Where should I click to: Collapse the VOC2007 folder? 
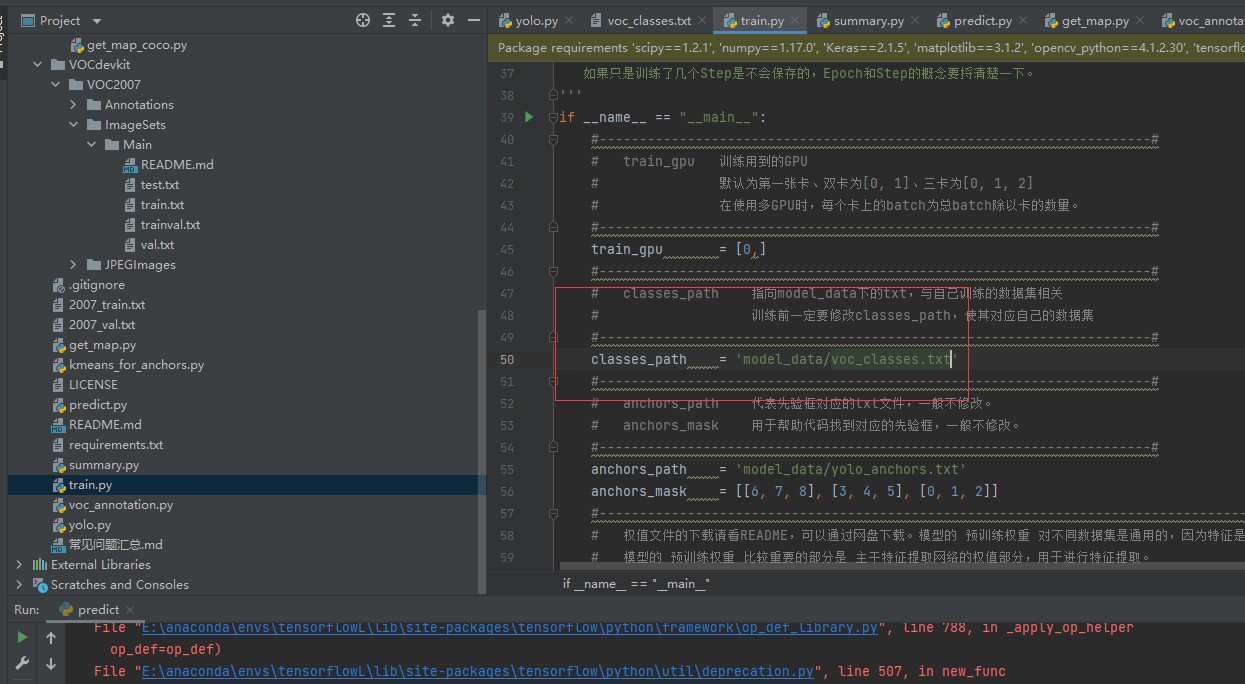tap(57, 85)
